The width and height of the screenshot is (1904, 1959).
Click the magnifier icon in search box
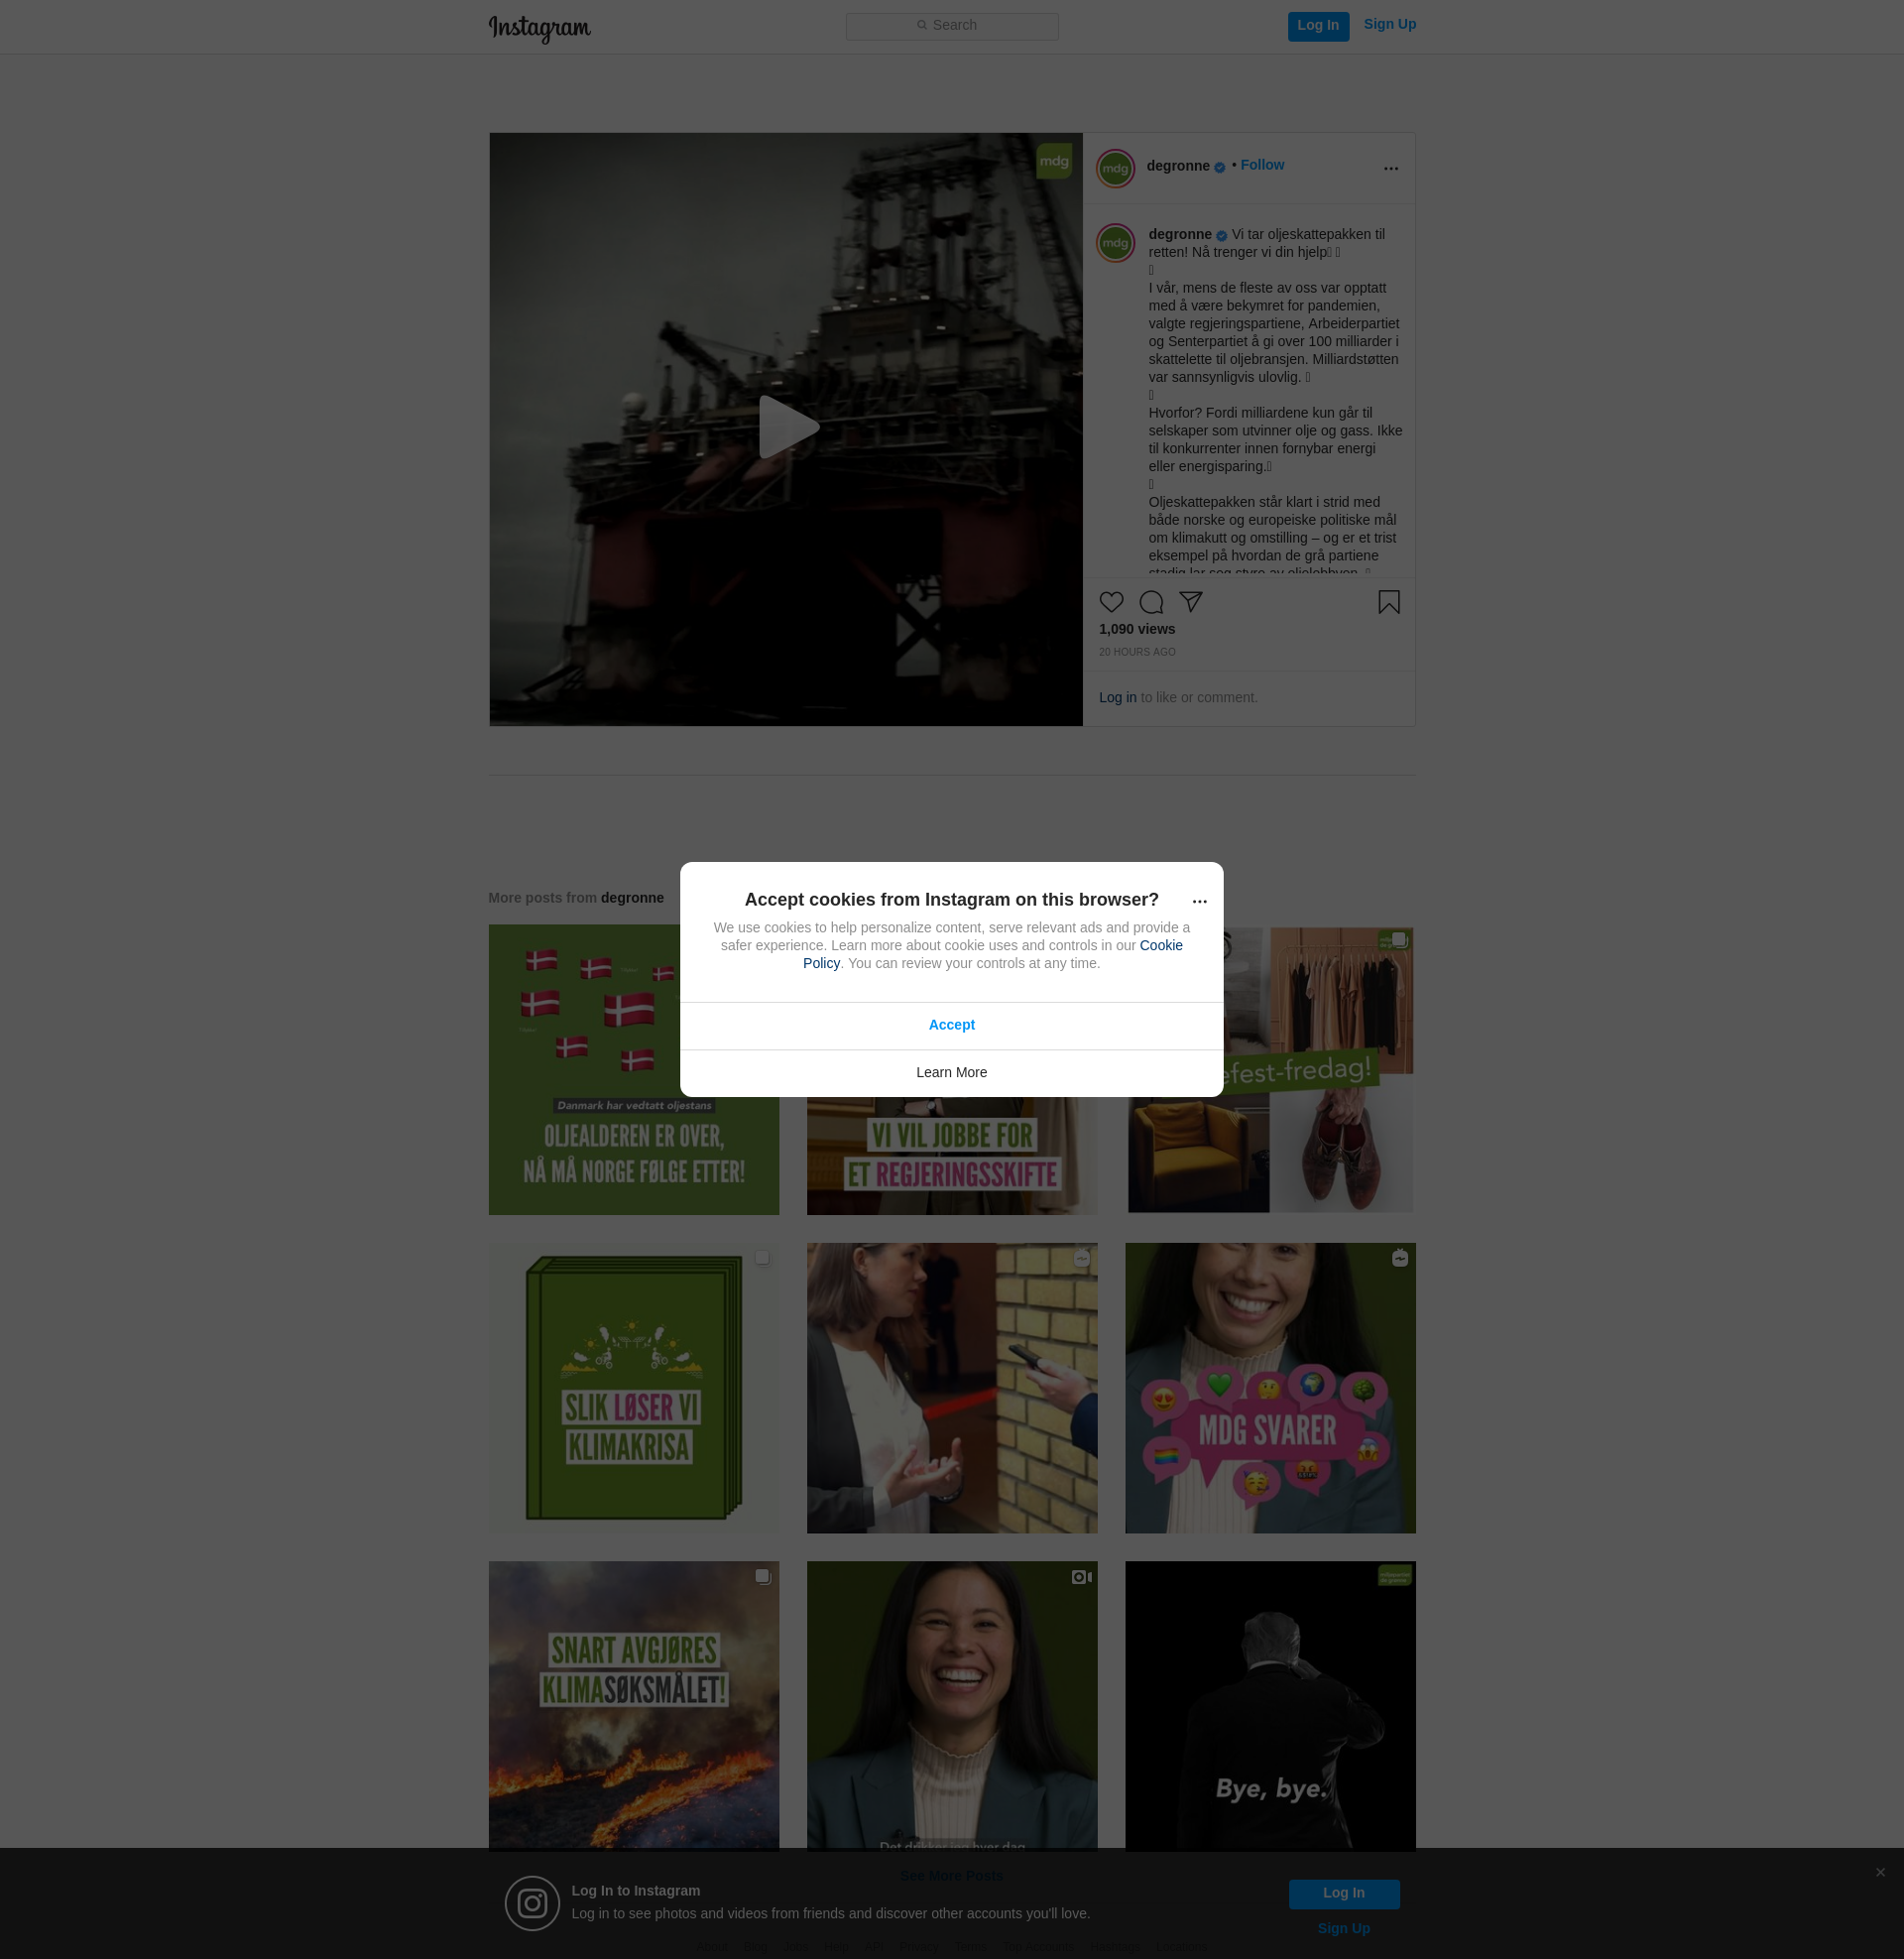pyautogui.click(x=922, y=25)
